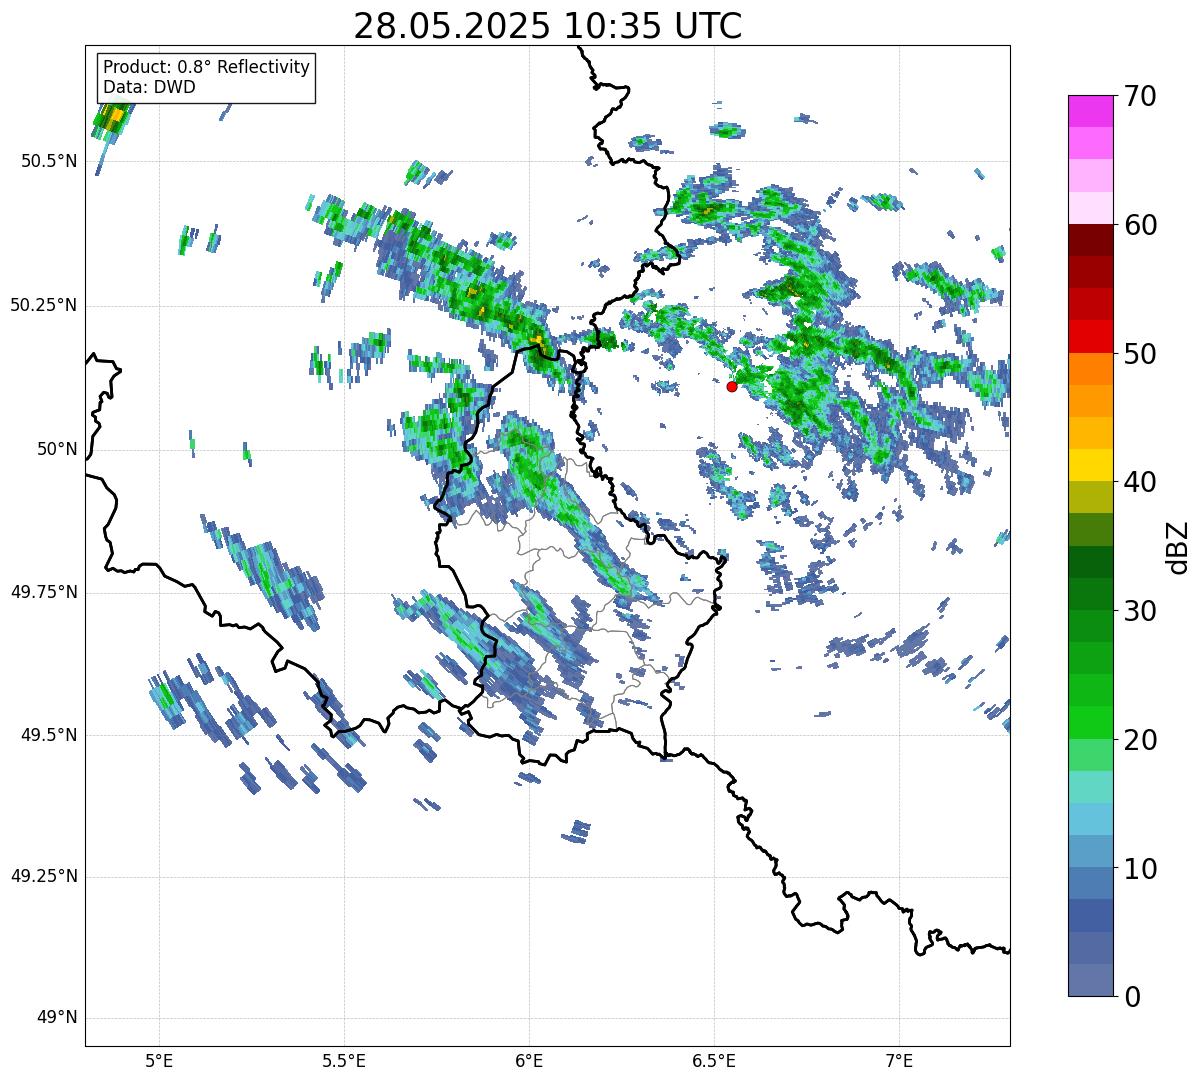
Task: Click the colorbar tick label "30"
Action: point(1139,611)
